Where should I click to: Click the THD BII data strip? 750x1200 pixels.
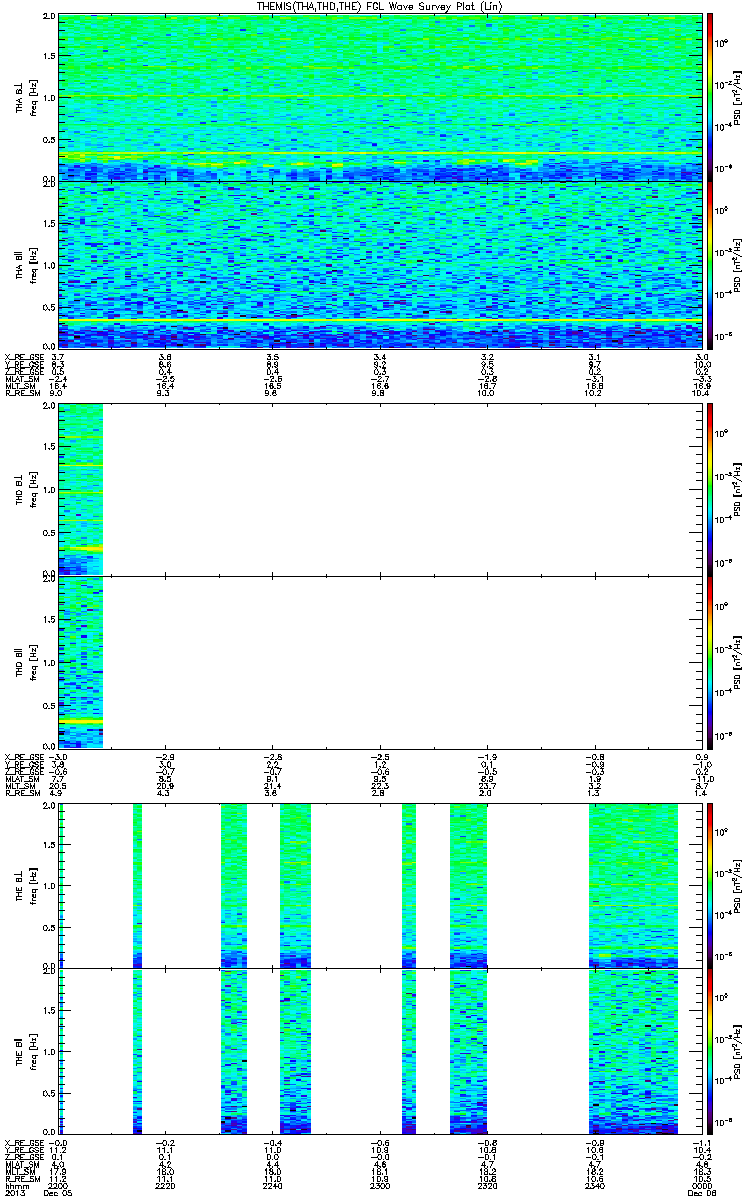(x=81, y=661)
